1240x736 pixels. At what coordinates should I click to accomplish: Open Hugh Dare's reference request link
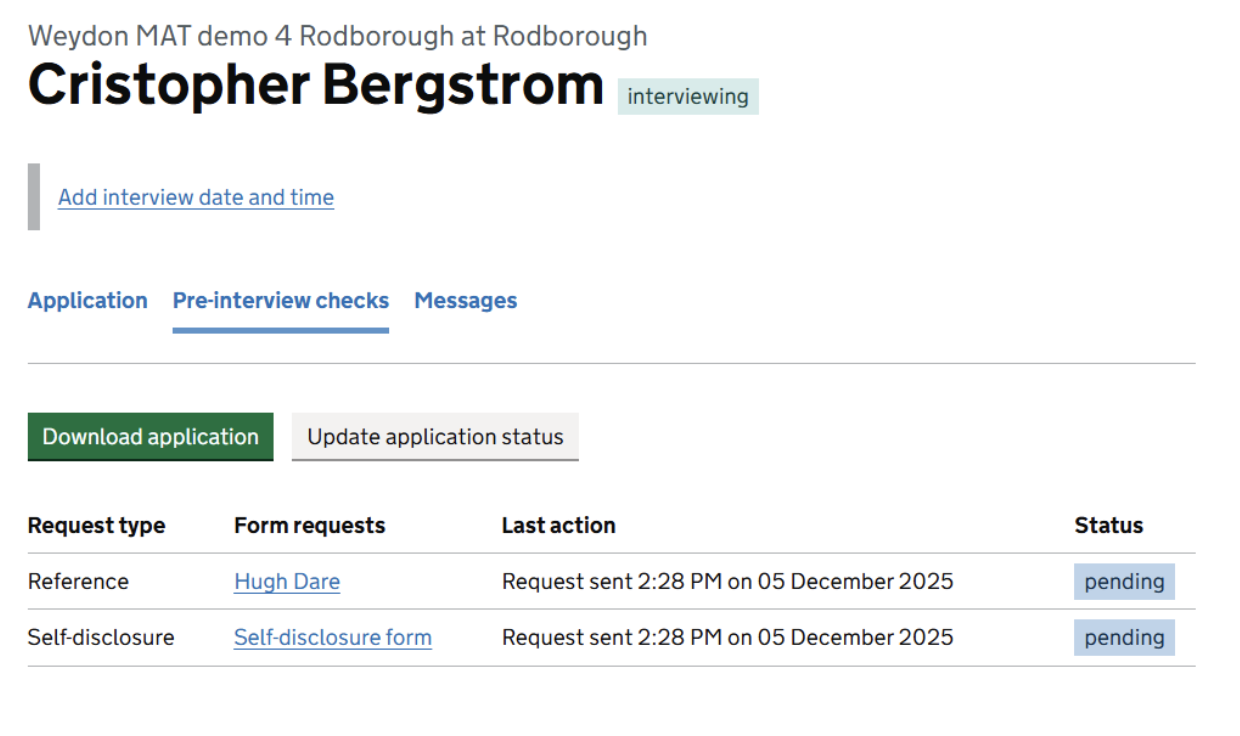(287, 581)
